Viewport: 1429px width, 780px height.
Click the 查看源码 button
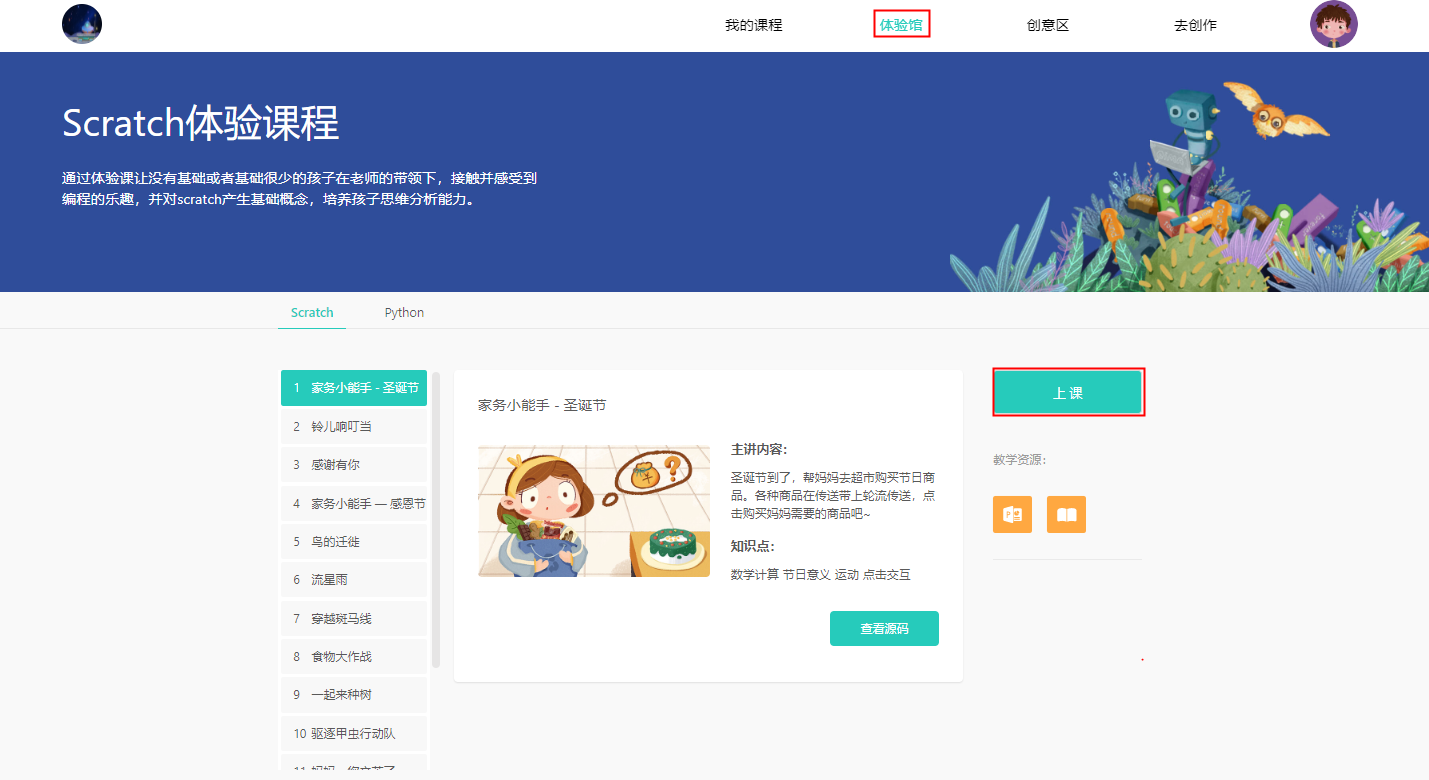884,628
